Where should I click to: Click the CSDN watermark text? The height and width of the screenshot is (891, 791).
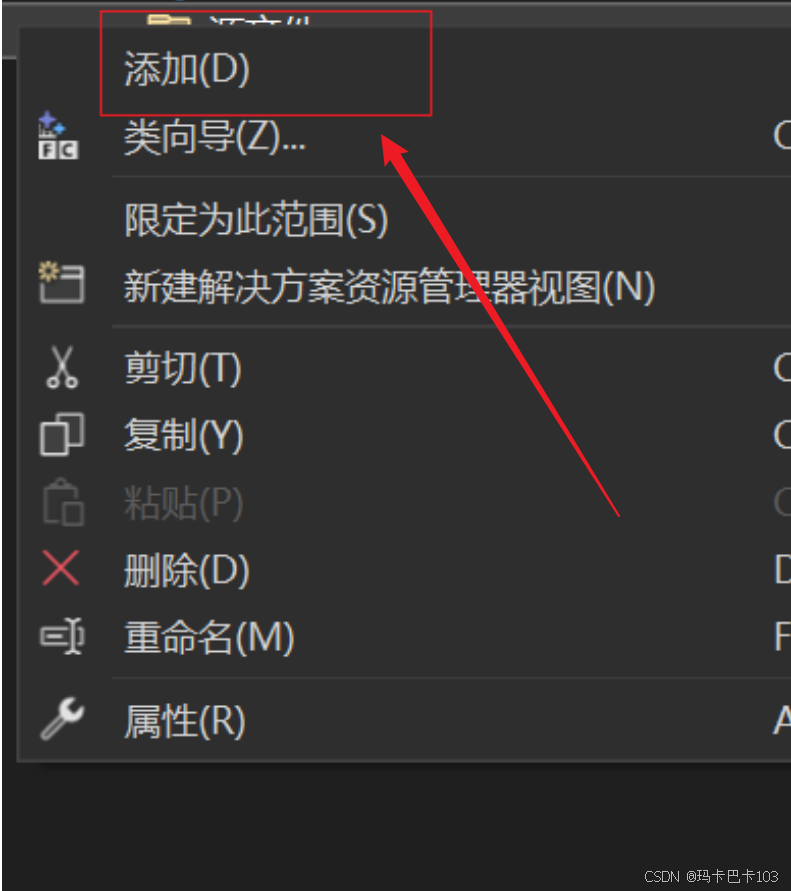[711, 876]
